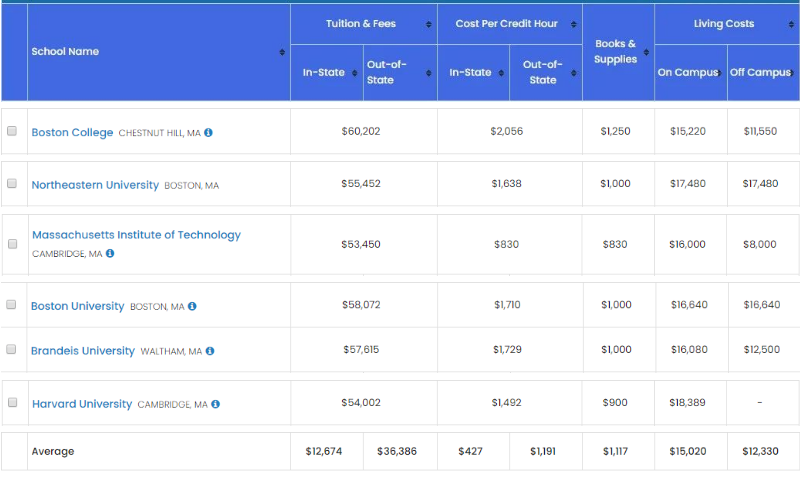Select Boston College off-campus $11,550
The image size is (800, 480).
coord(760,132)
